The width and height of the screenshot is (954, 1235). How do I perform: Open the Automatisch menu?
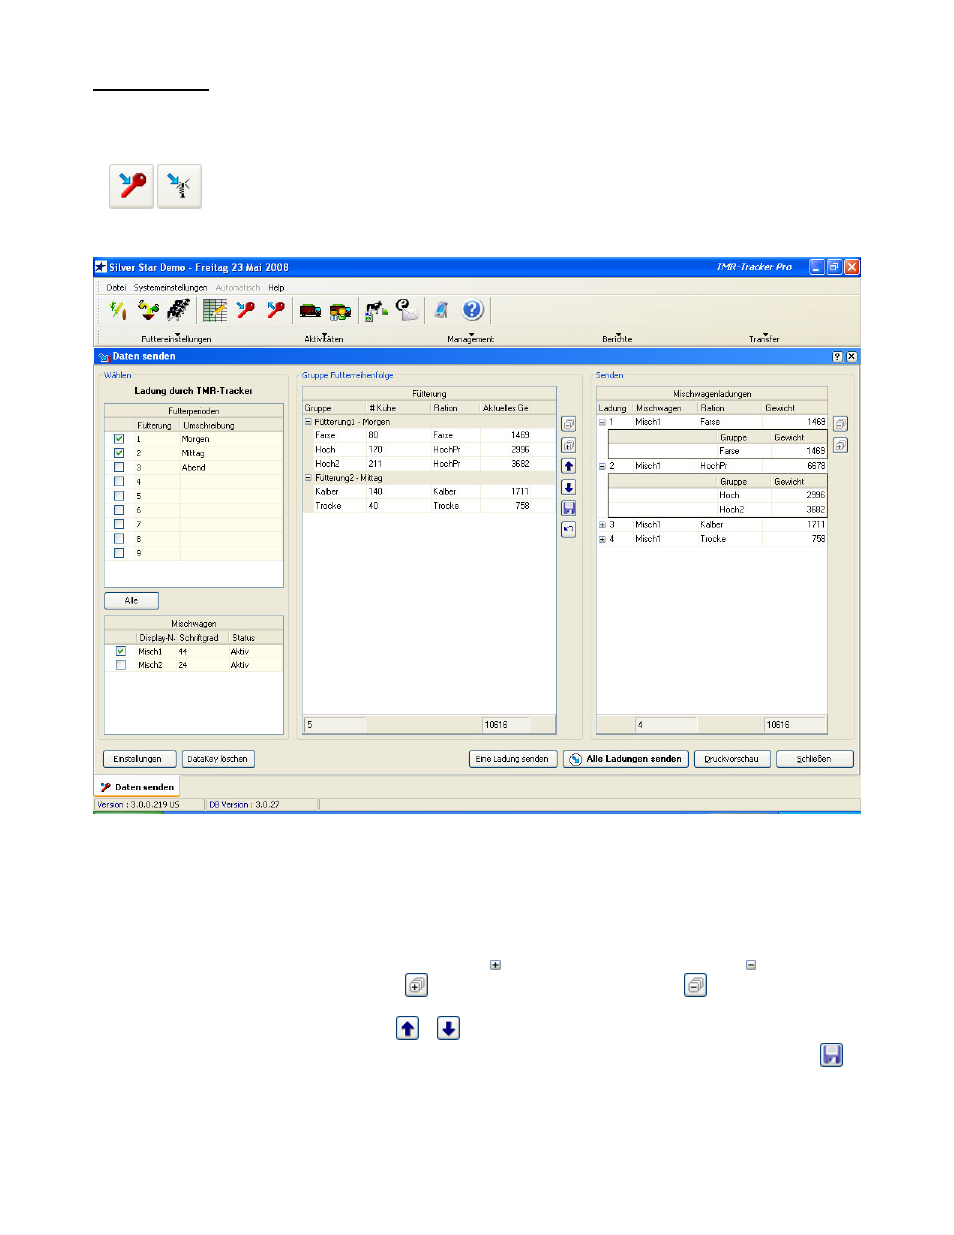(x=238, y=288)
